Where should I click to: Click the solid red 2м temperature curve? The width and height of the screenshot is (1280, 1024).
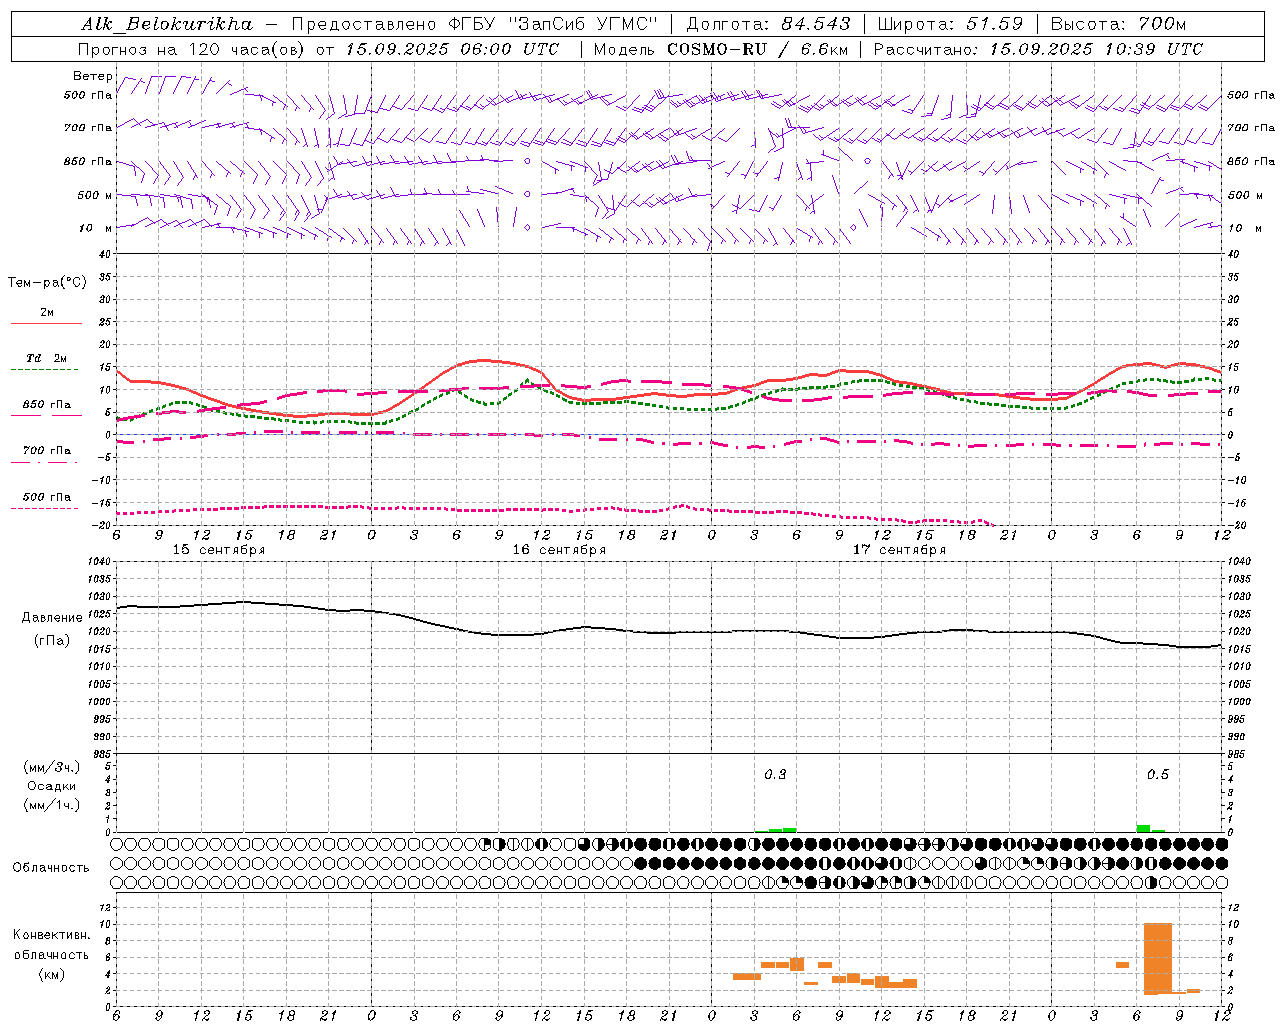pos(668,395)
